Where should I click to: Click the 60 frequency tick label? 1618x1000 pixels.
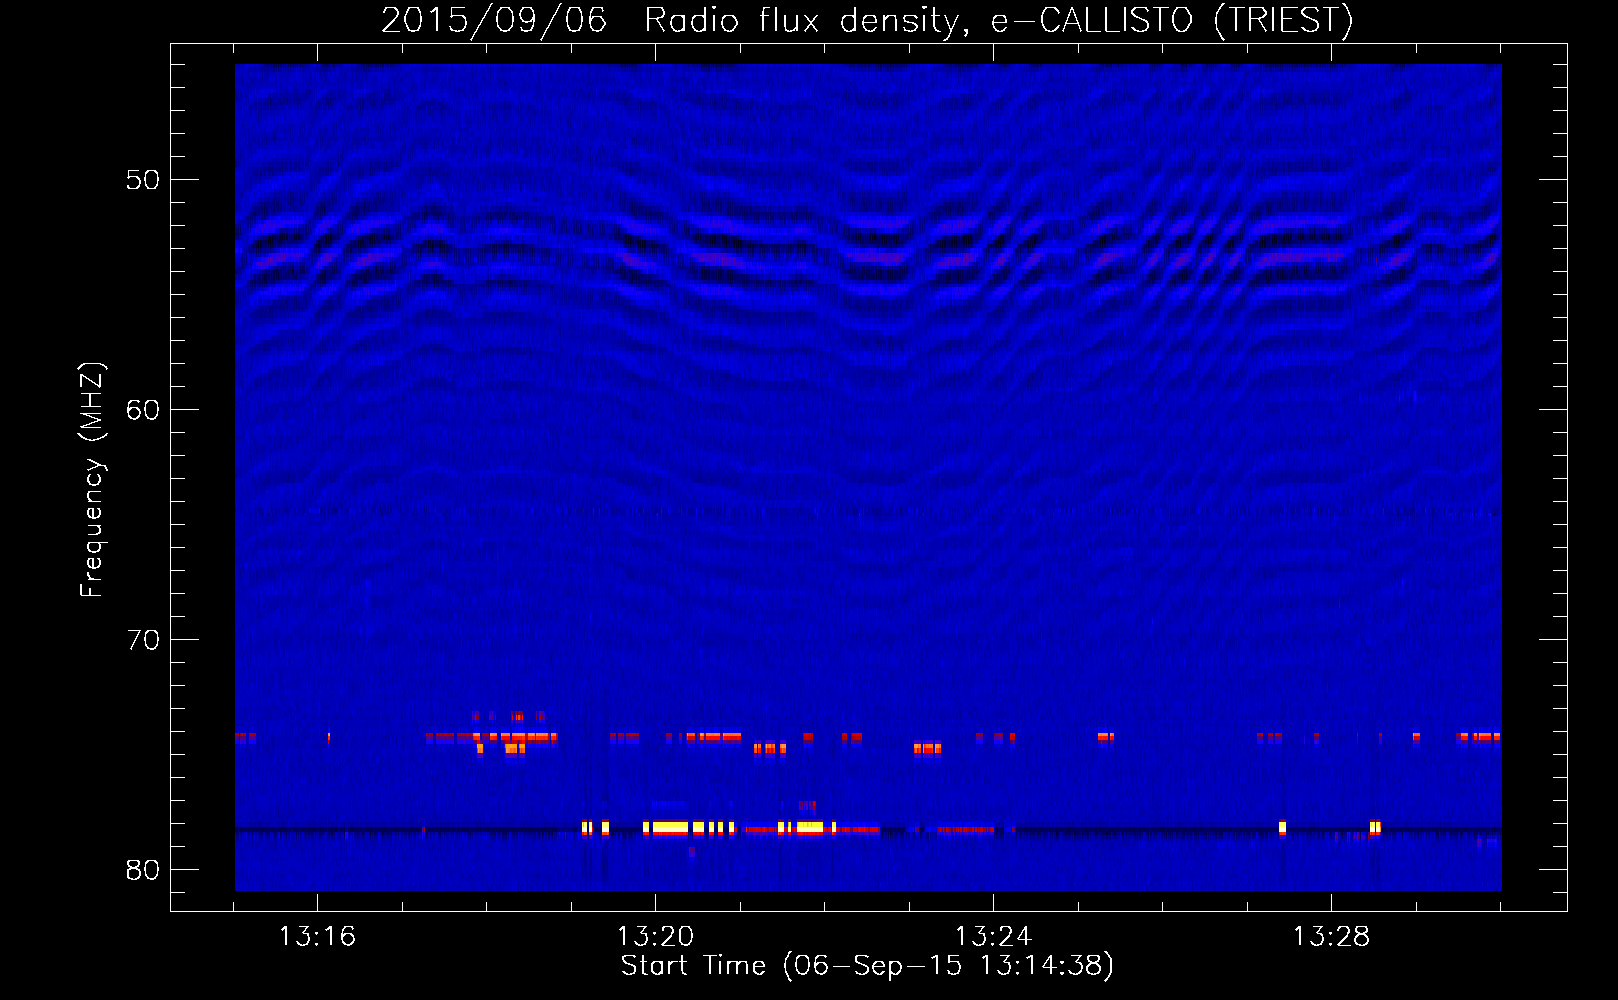pos(143,410)
